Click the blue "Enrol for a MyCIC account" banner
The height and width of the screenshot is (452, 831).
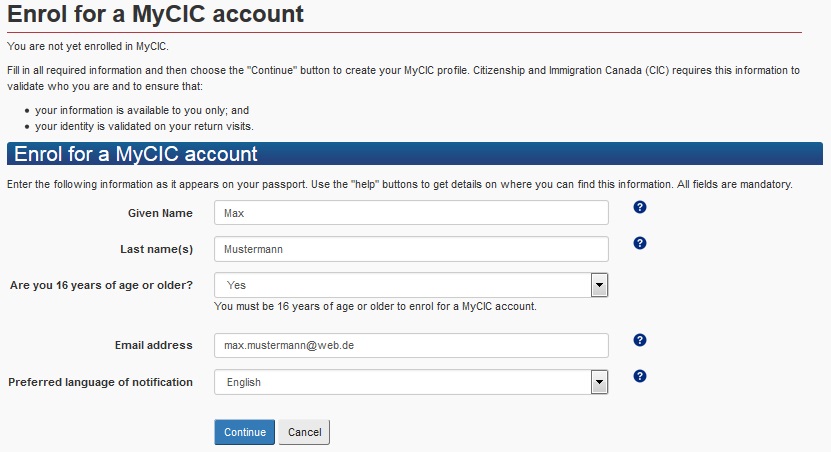(x=415, y=154)
